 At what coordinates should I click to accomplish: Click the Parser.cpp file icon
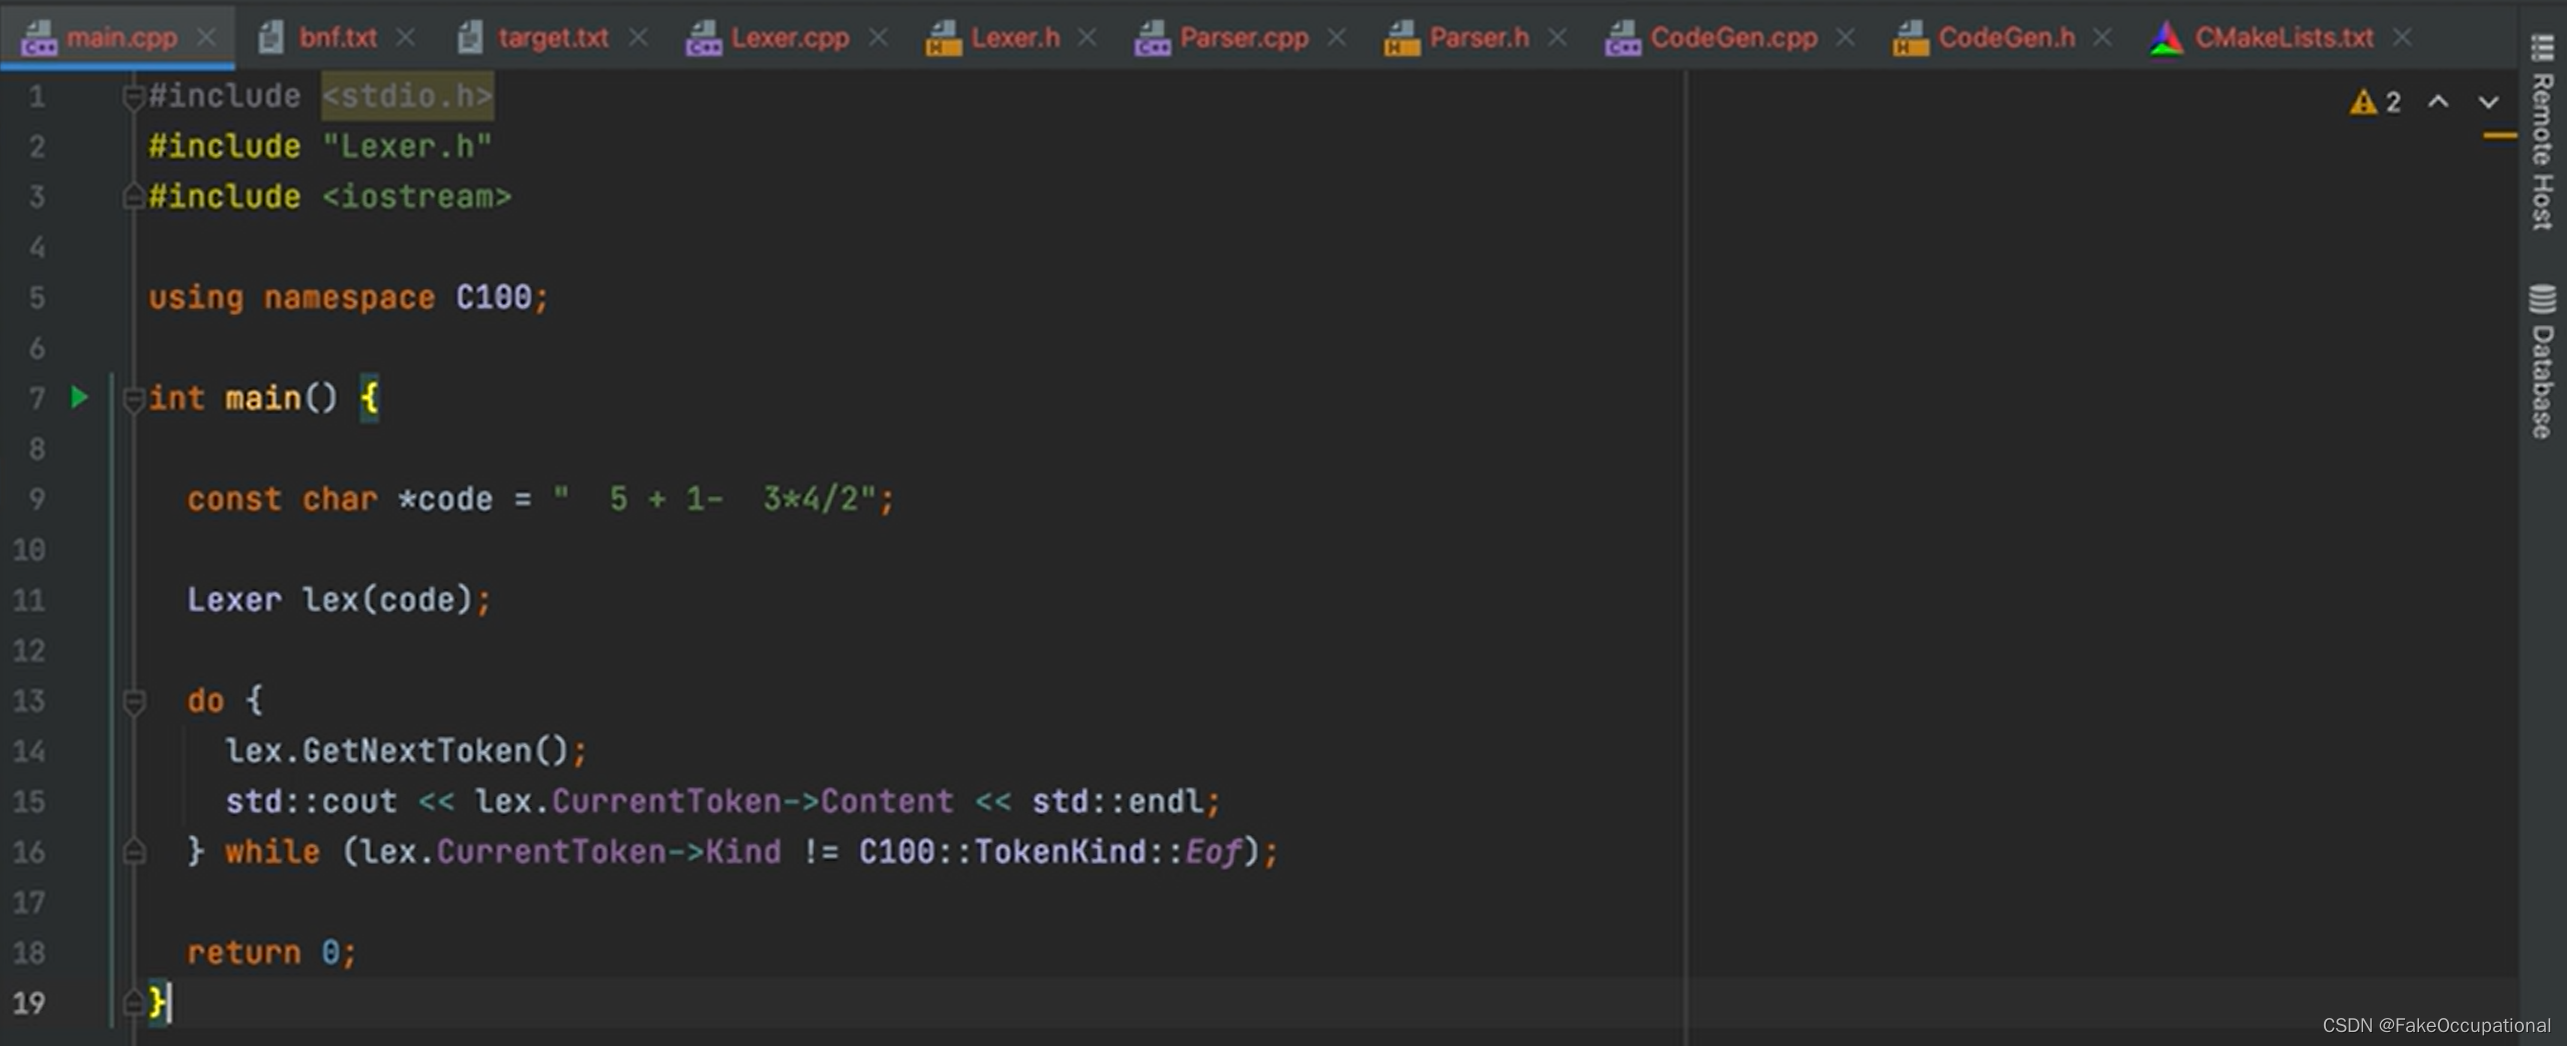tap(1152, 38)
